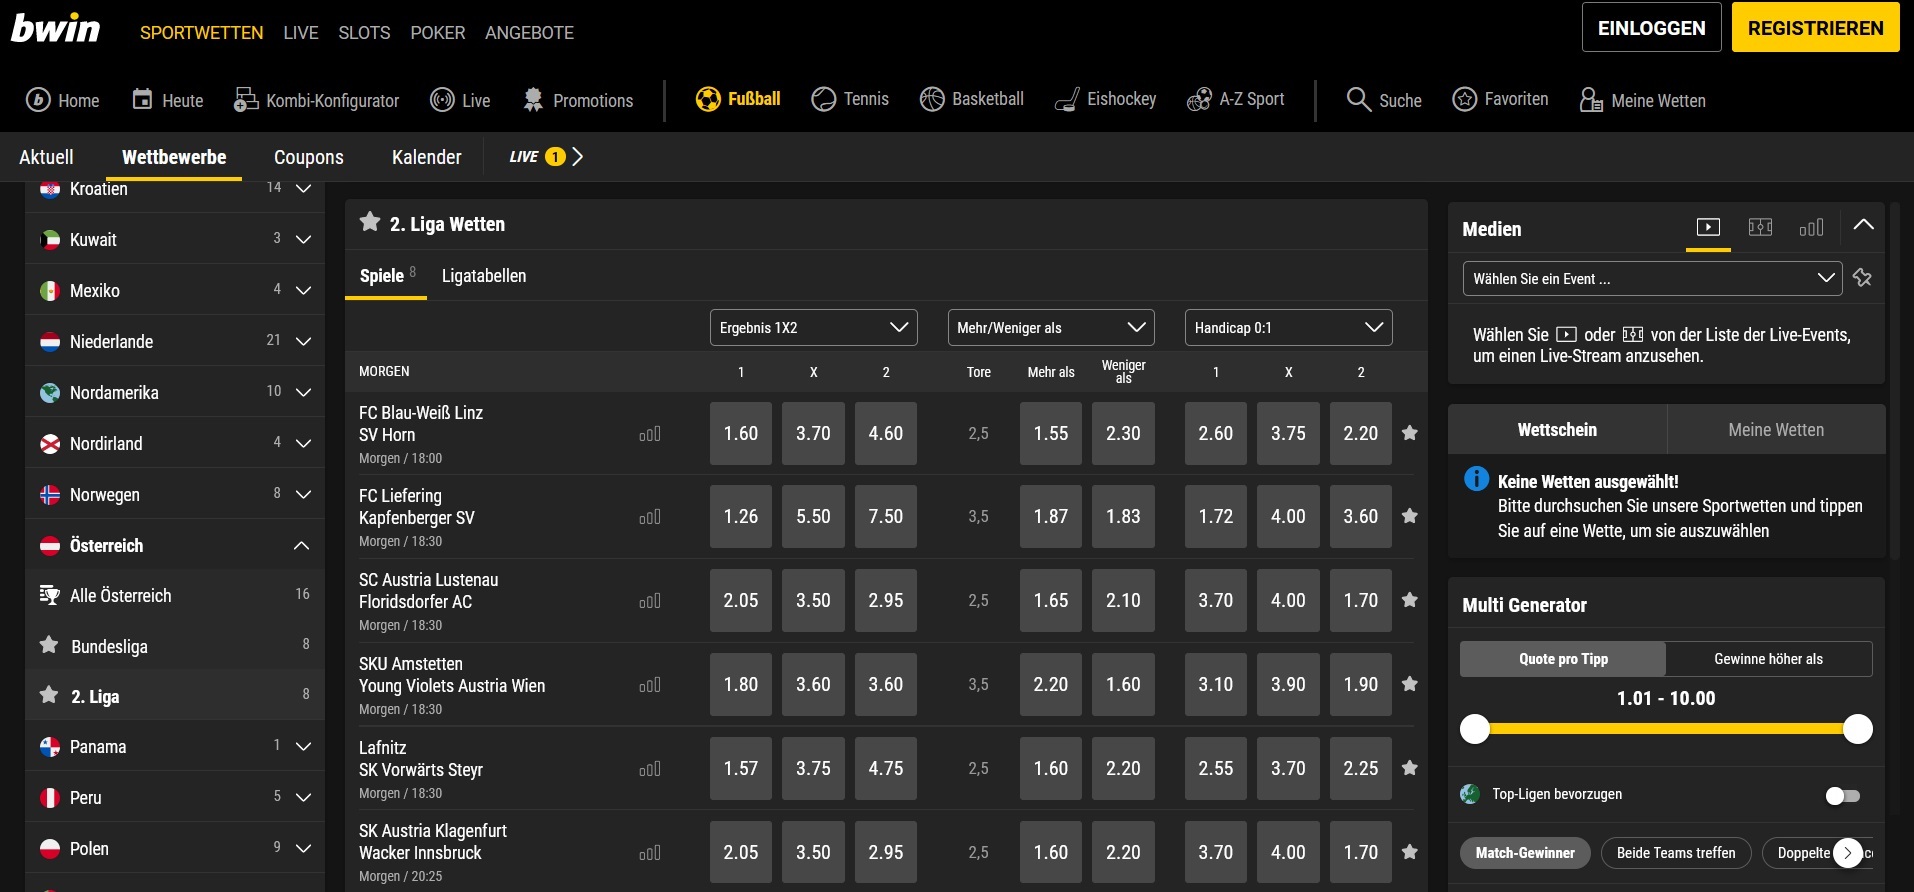Open the Ergebnis 1X2 market dropdown

tap(813, 328)
